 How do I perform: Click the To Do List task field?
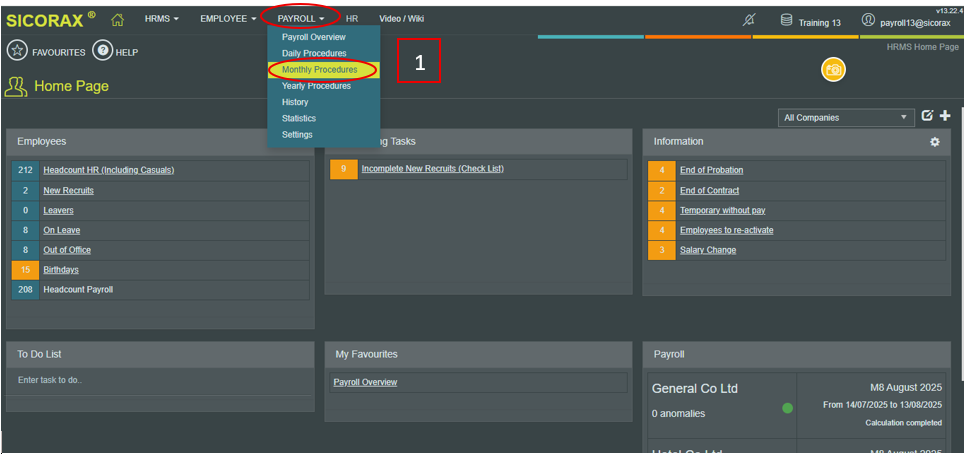[x=160, y=380]
